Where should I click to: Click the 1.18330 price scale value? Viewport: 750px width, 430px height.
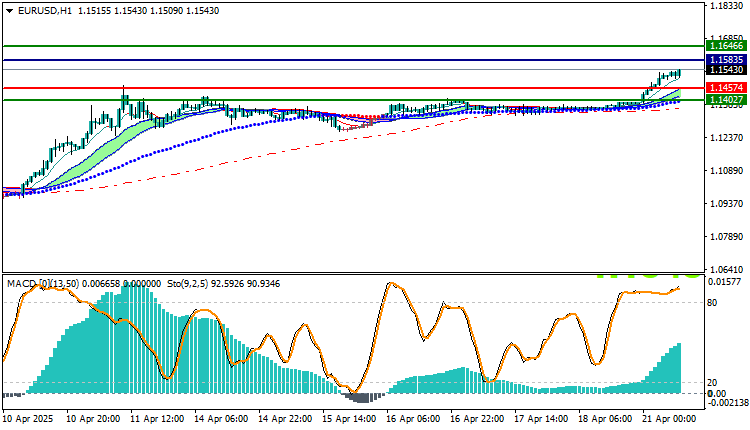click(727, 6)
